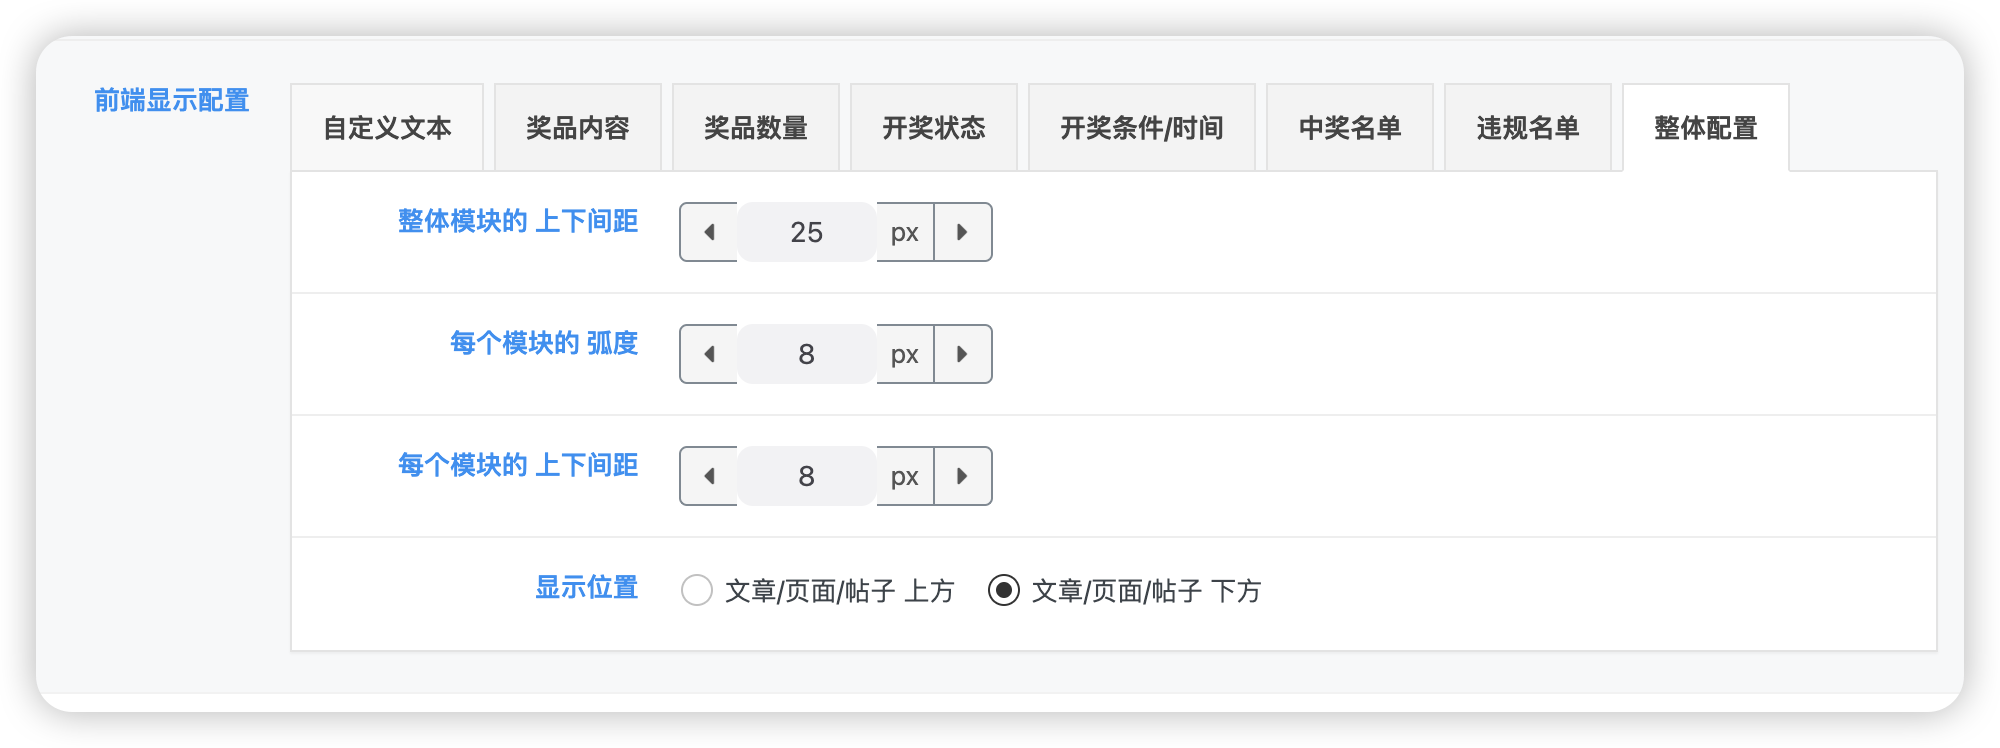Increase 每个模块的 上下间距 with right arrow
Viewport: 2000px width, 748px height.
coord(962,476)
